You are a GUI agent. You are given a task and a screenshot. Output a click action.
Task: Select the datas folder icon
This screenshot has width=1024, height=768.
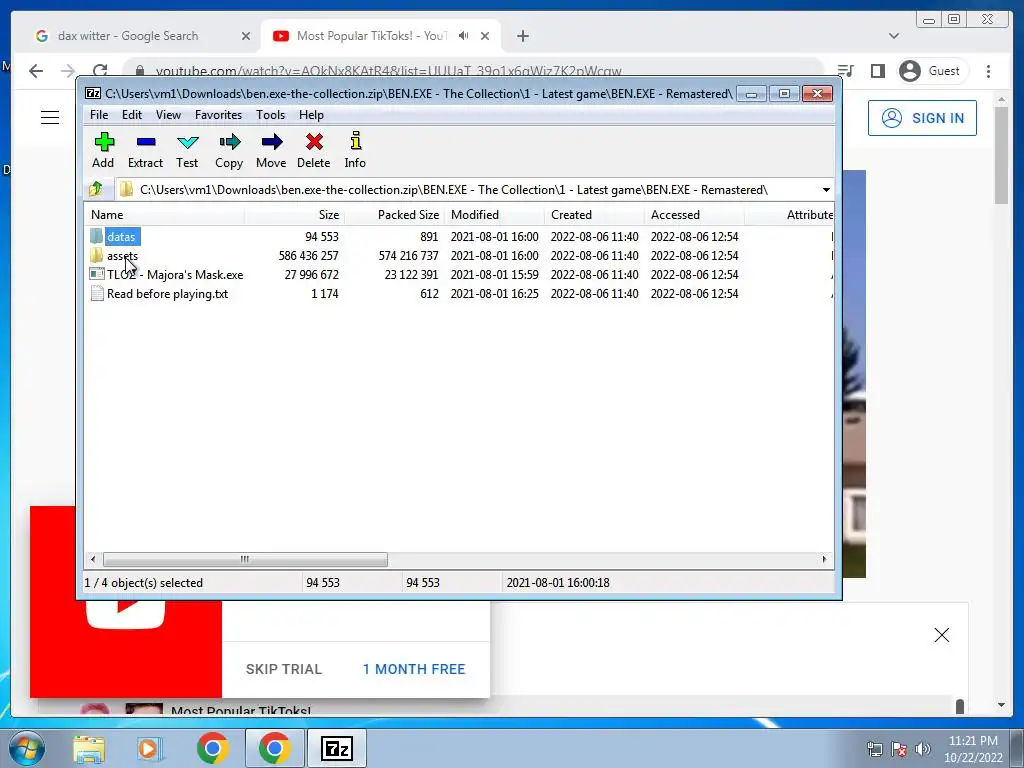click(97, 236)
